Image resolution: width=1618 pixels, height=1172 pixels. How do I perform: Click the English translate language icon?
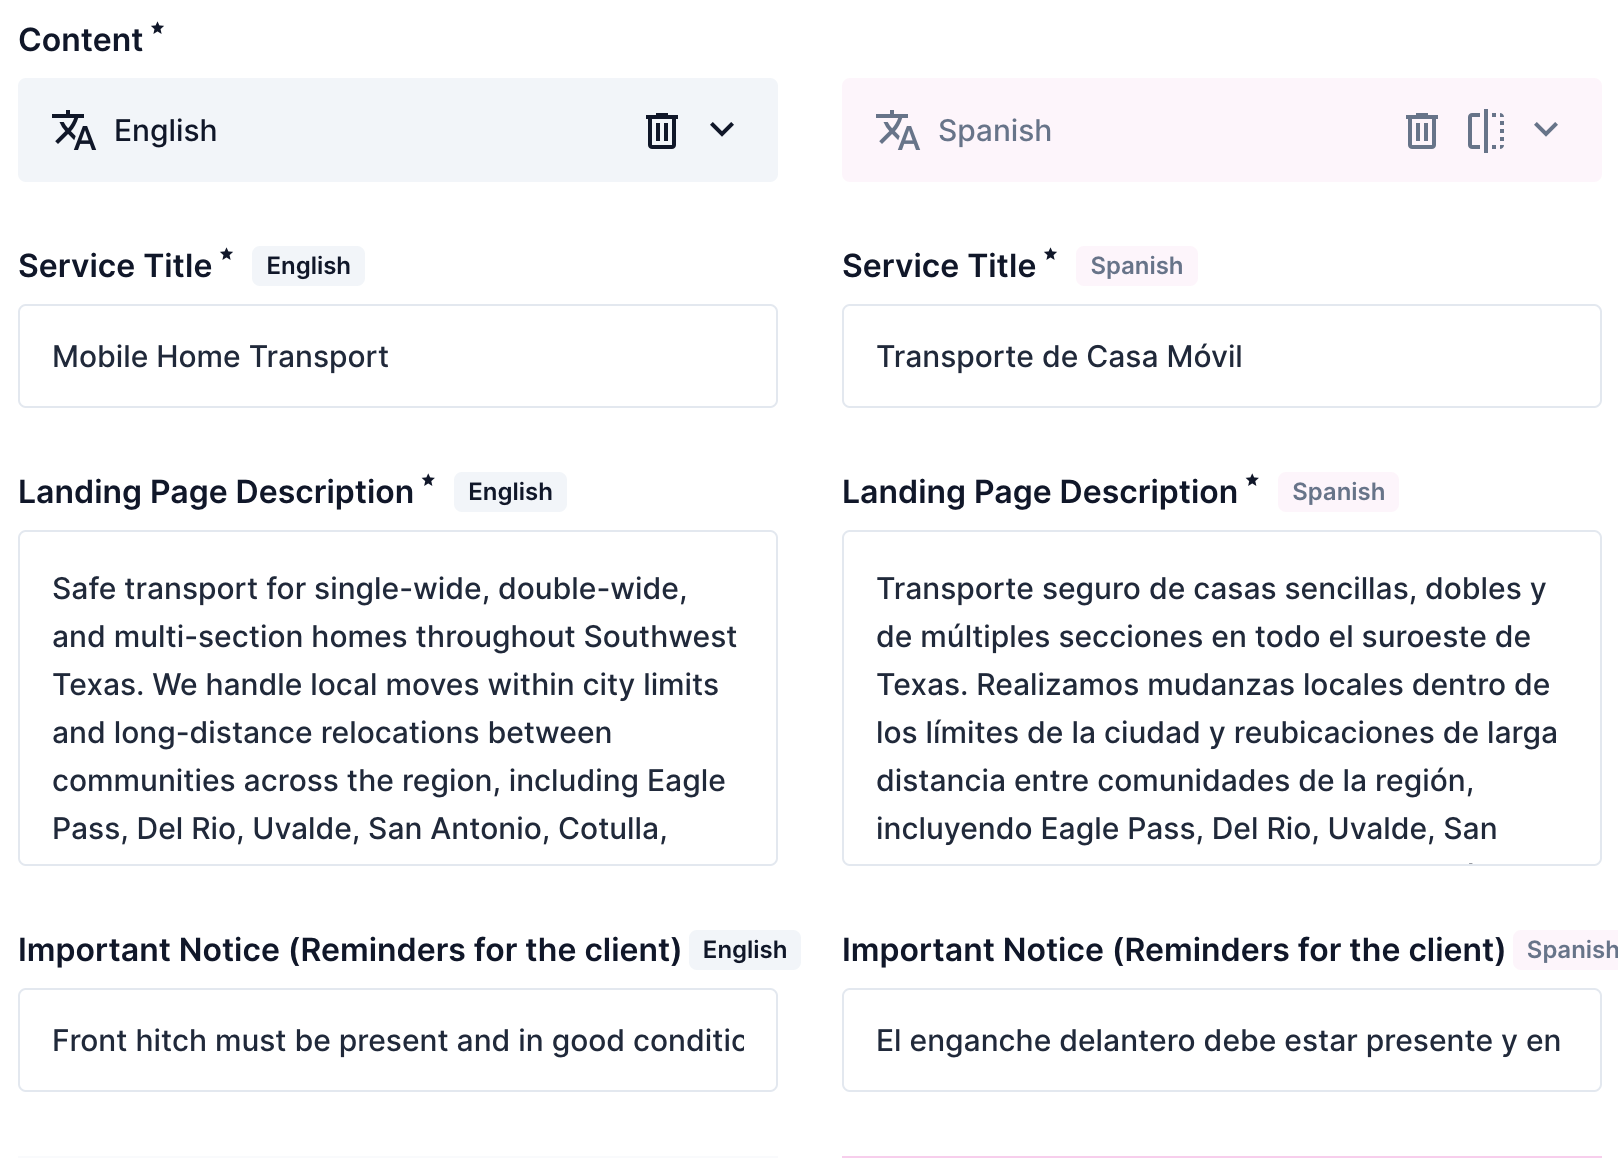(74, 131)
